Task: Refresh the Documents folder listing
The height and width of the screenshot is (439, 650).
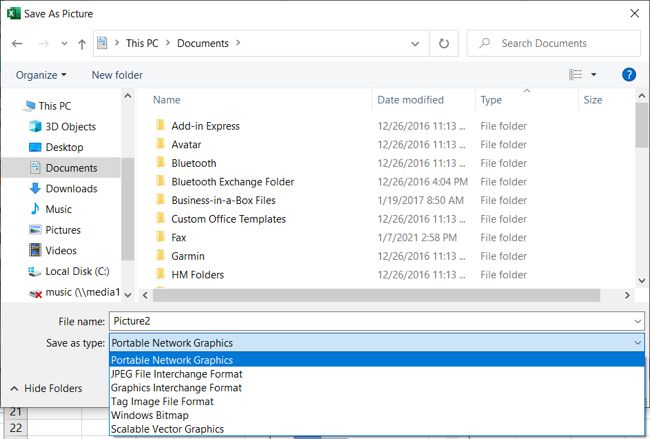Action: coord(444,44)
